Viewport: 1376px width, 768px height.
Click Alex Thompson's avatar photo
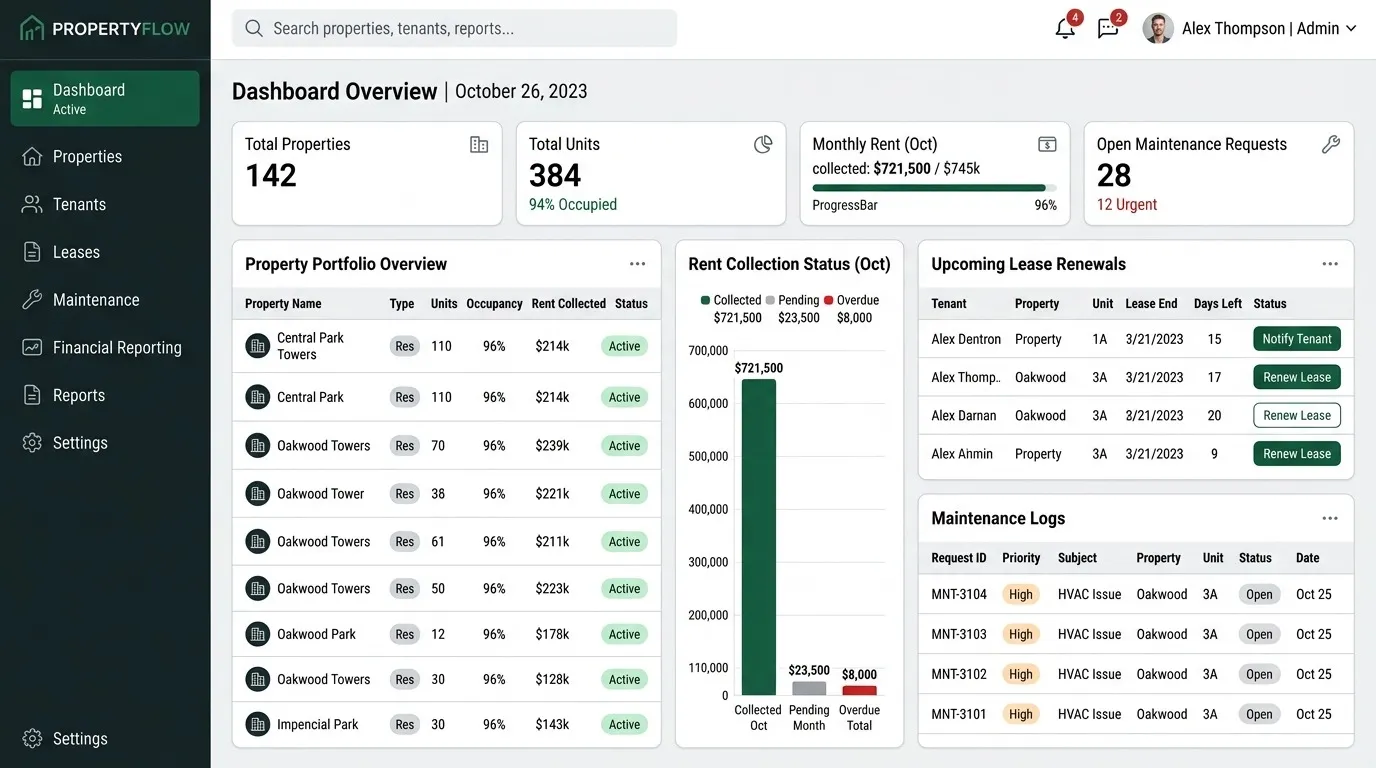[x=1158, y=28]
